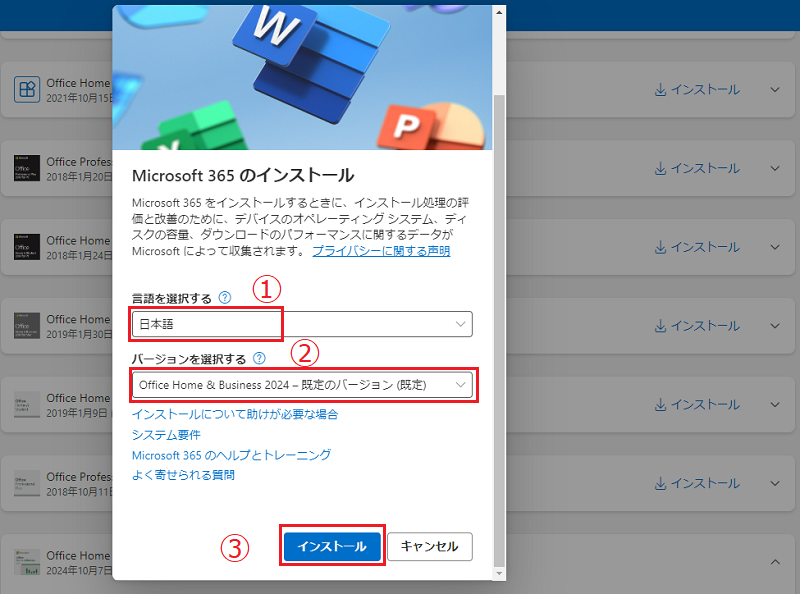Expand the 2018年1月20日 Office Professional row chevron
Image resolution: width=800 pixels, height=594 pixels.
click(775, 168)
